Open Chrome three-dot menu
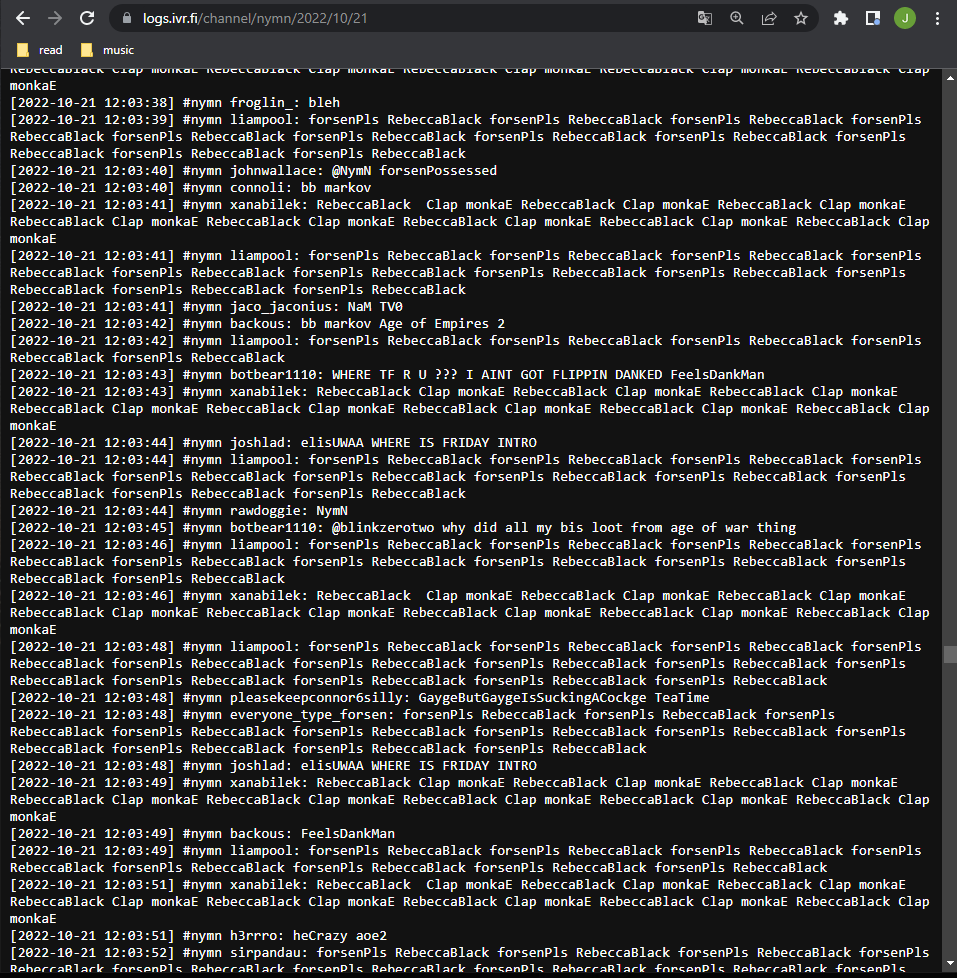The width and height of the screenshot is (957, 978). [x=937, y=18]
